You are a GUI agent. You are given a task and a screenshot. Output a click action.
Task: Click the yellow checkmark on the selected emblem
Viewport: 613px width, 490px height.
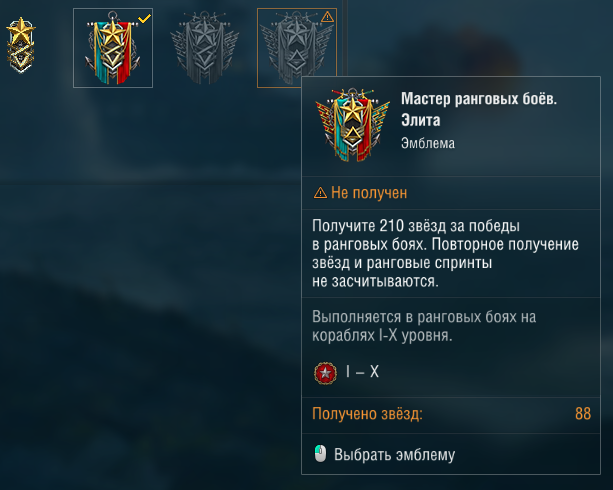coord(144,18)
